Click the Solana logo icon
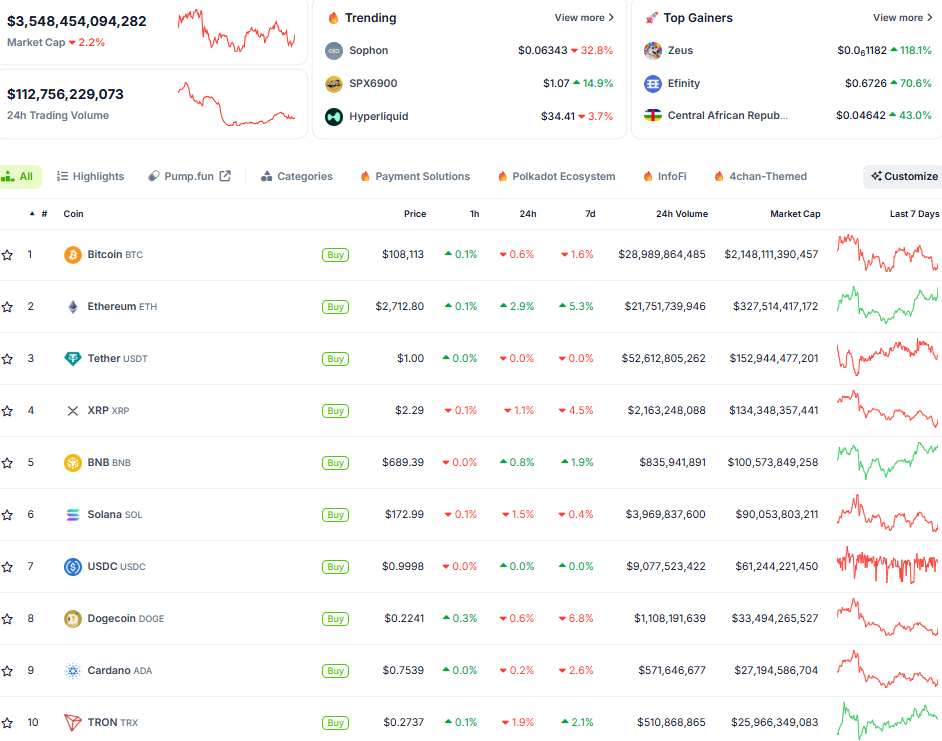The height and width of the screenshot is (741, 942). pyautogui.click(x=73, y=515)
